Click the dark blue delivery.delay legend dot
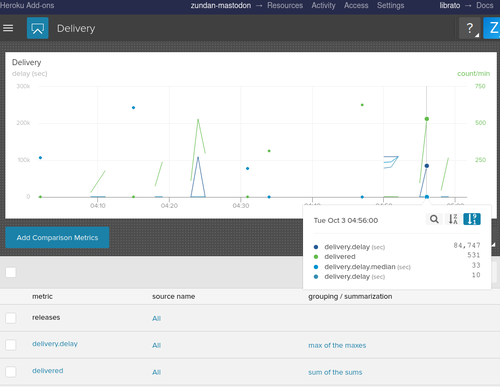500x387 pixels. click(316, 247)
